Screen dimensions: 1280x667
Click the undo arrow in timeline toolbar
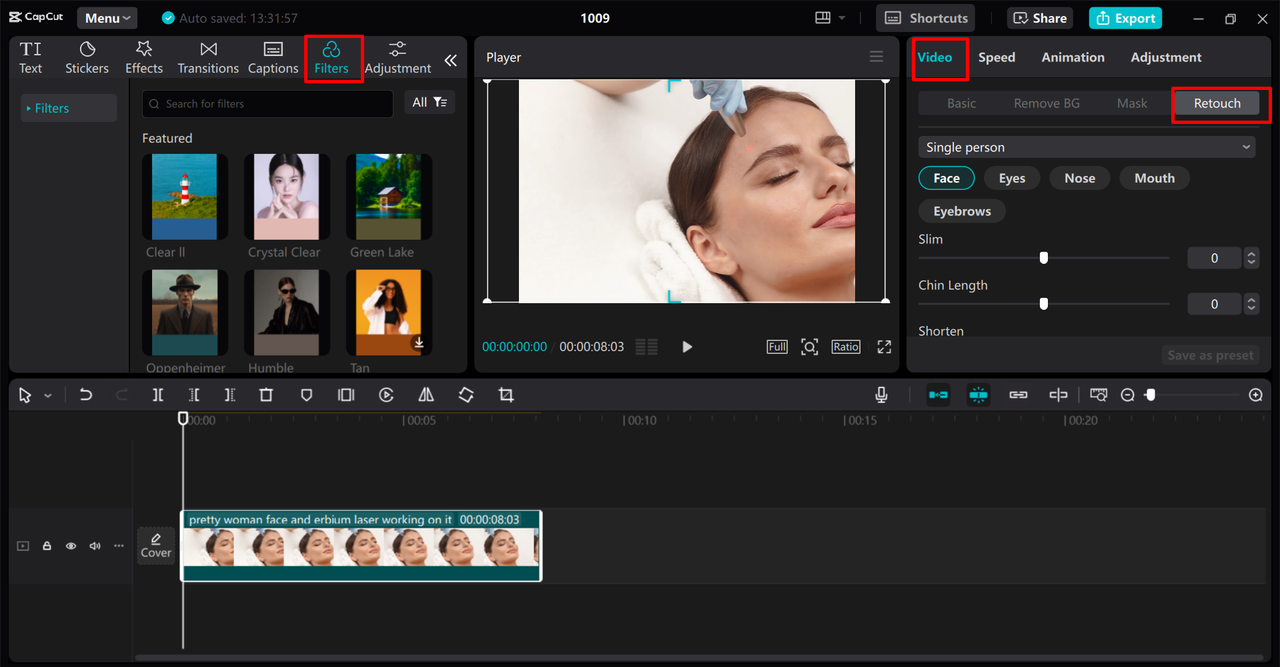86,395
